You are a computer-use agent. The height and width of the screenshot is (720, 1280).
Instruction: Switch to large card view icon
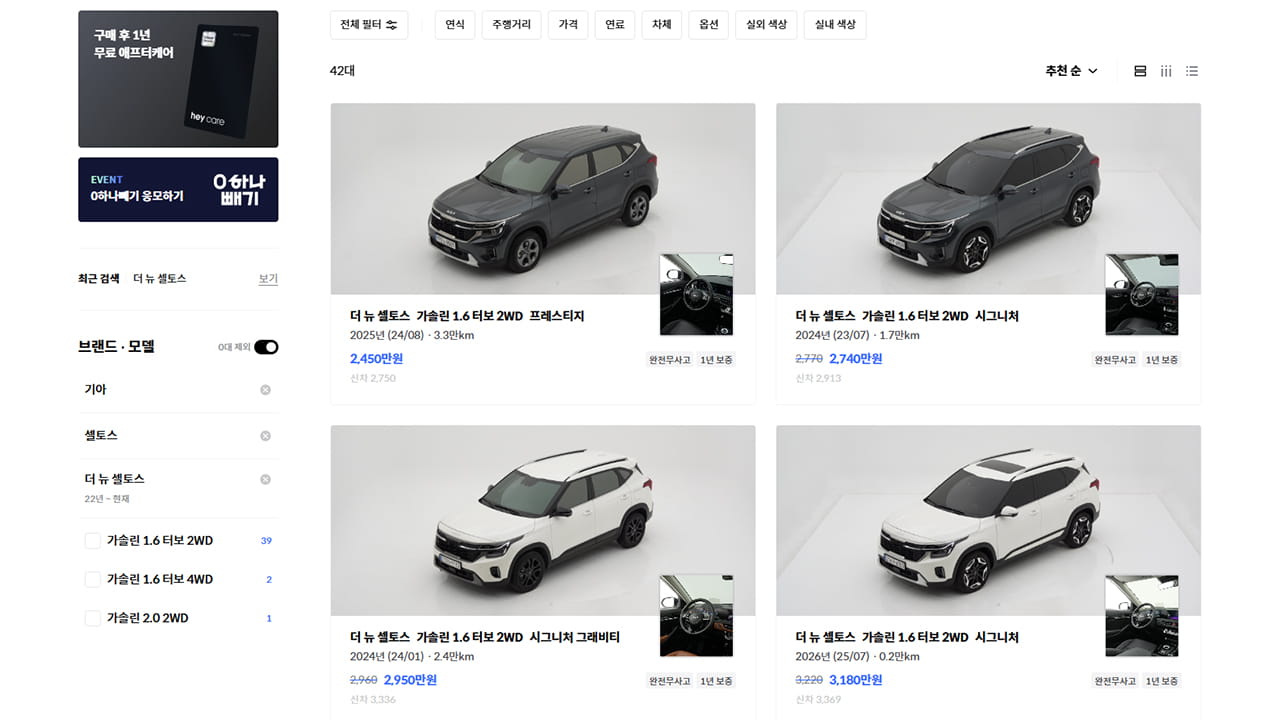(x=1140, y=71)
